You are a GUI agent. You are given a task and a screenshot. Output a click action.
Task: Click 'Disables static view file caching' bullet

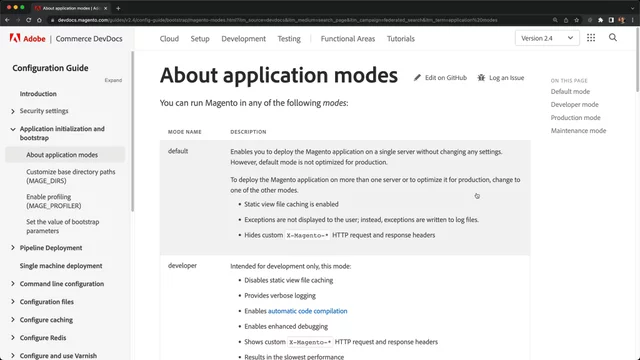click(289, 280)
